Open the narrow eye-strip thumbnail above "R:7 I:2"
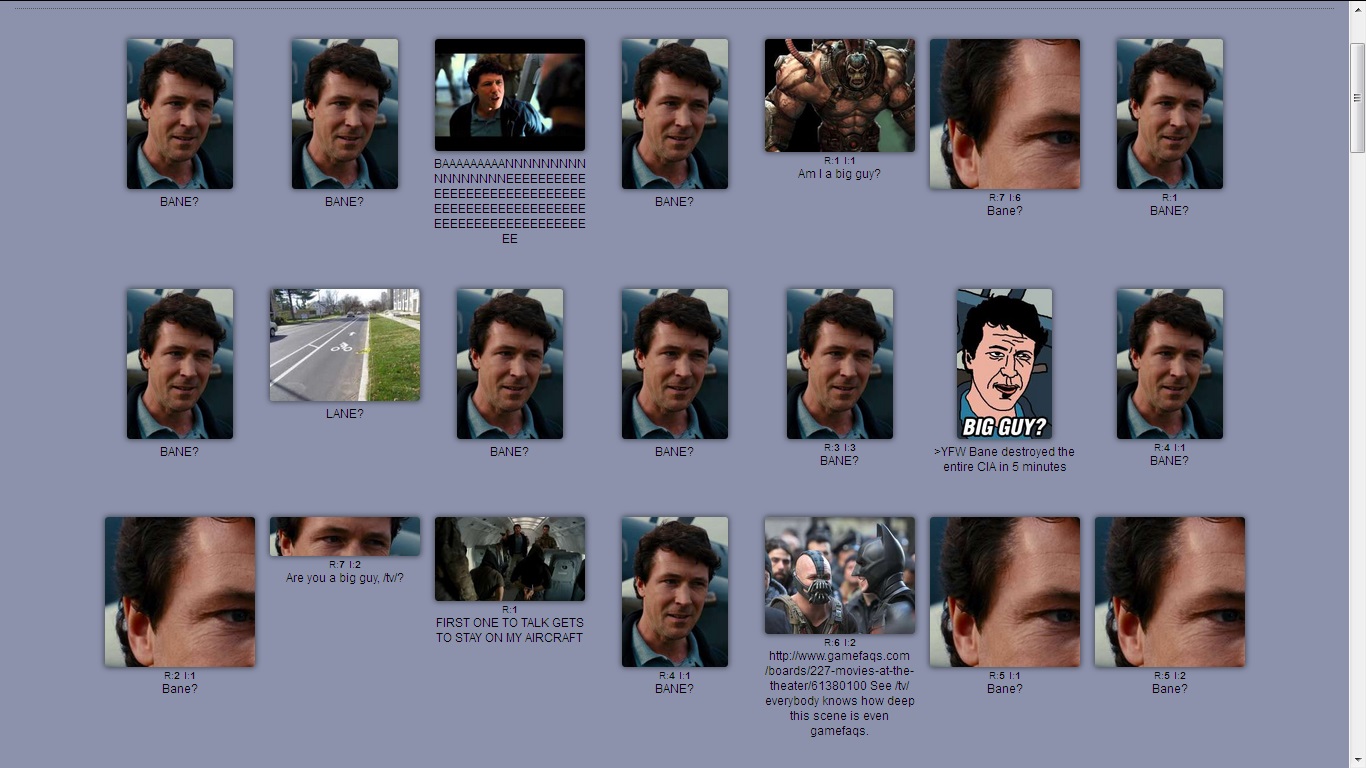Screen dimensions: 1366x768 coord(345,536)
